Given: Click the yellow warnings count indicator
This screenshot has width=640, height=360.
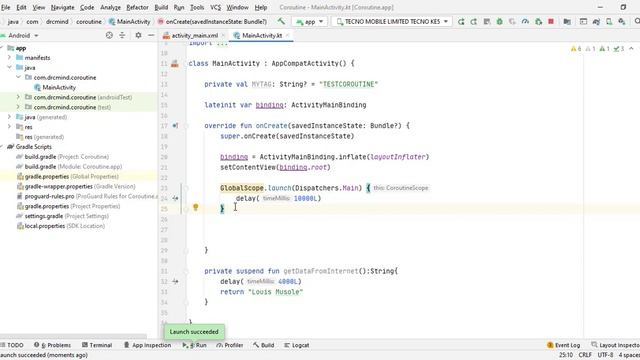Looking at the screenshot, I should click(x=576, y=49).
